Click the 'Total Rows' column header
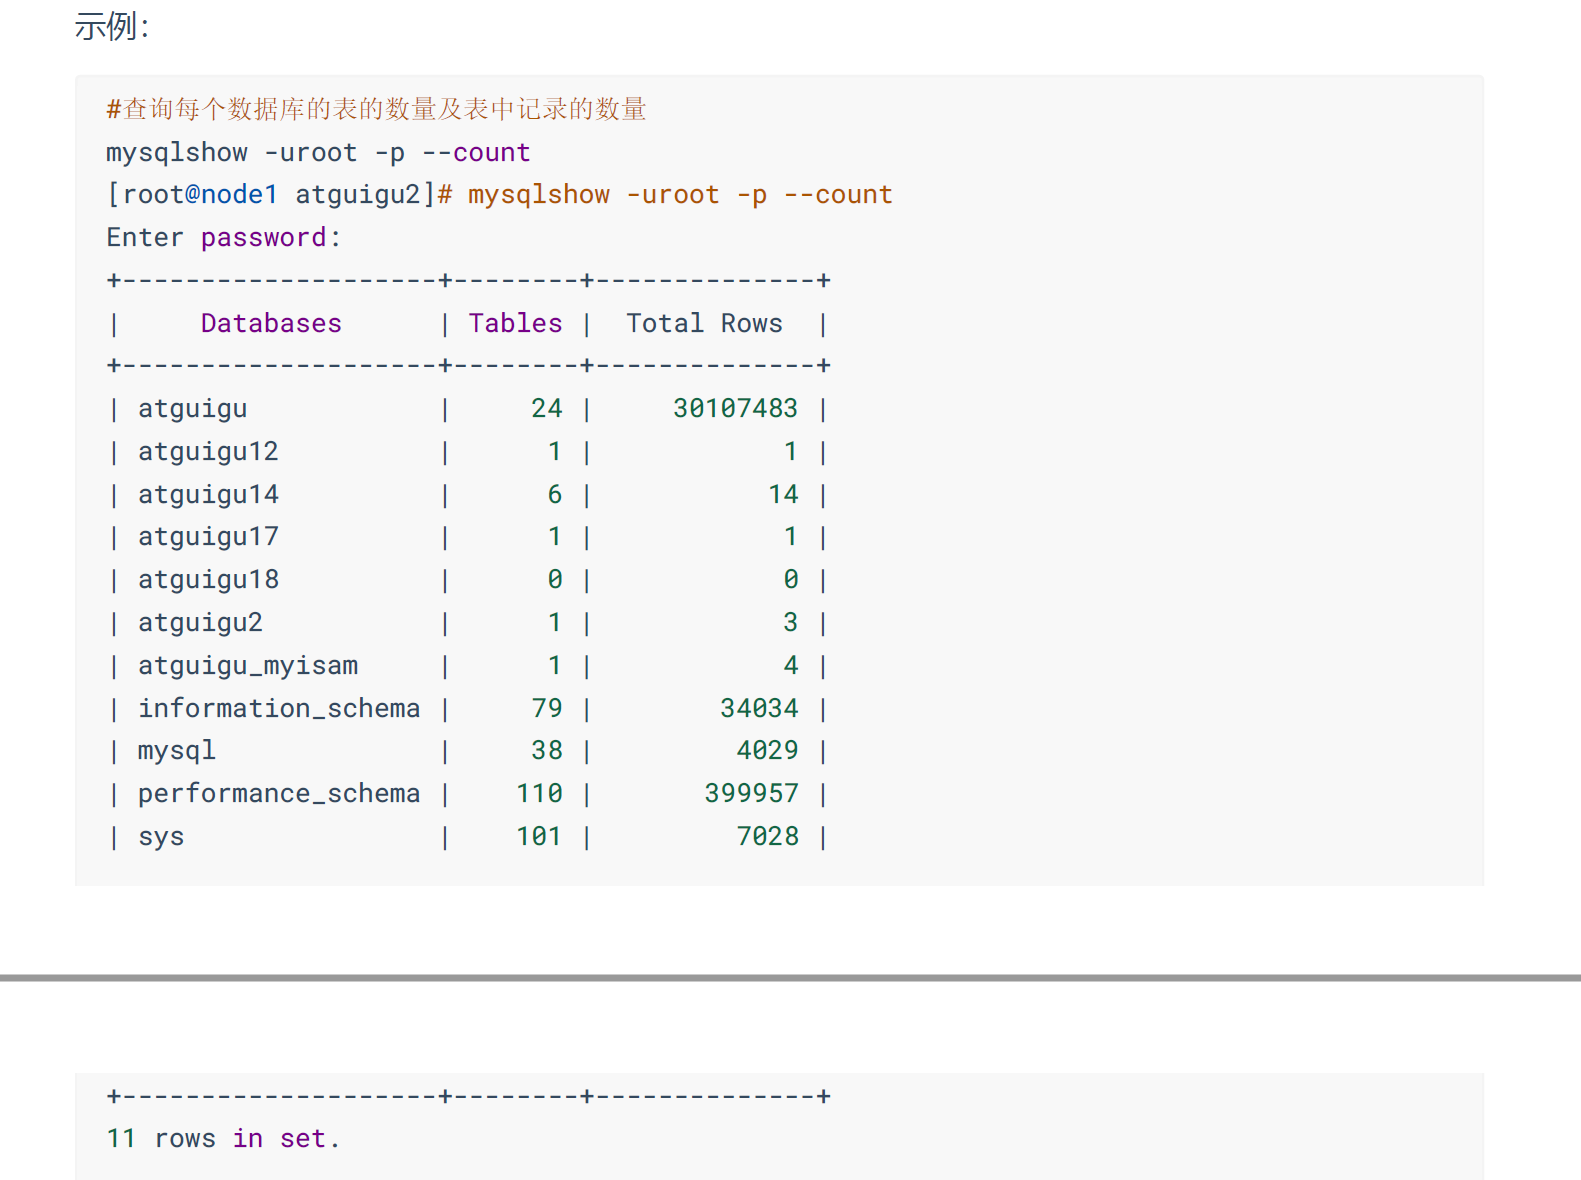1581x1180 pixels. 704,323
